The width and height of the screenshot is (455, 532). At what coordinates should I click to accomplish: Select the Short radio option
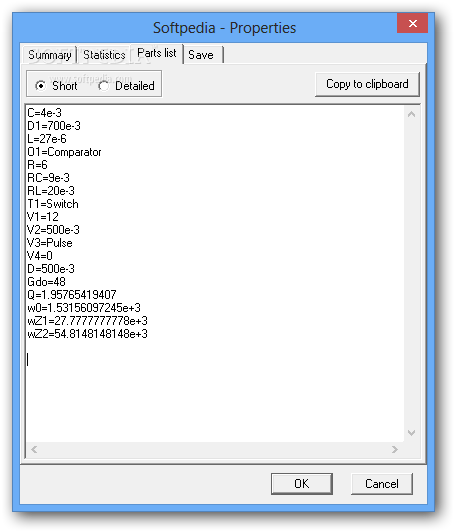56,86
